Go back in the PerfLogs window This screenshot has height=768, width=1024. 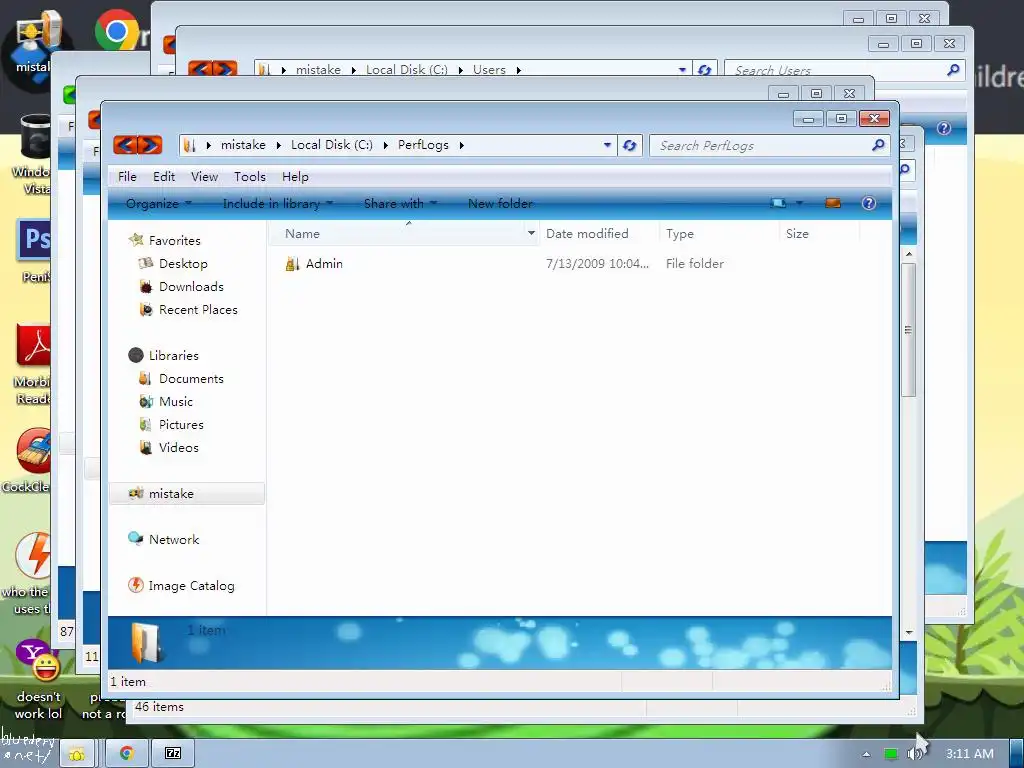[x=125, y=144]
